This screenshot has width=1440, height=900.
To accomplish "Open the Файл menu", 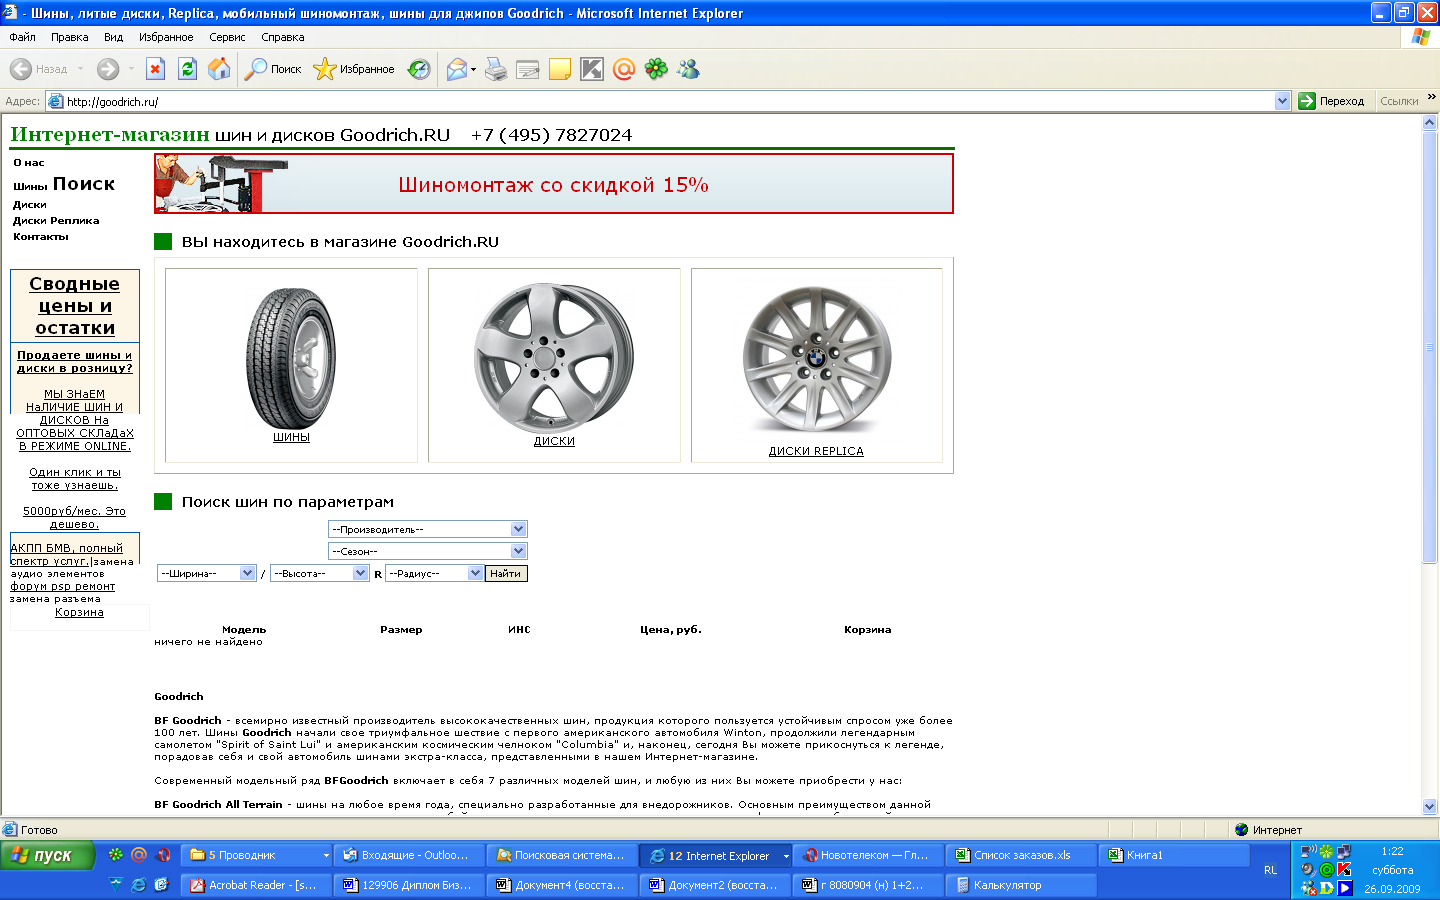I will 22,37.
